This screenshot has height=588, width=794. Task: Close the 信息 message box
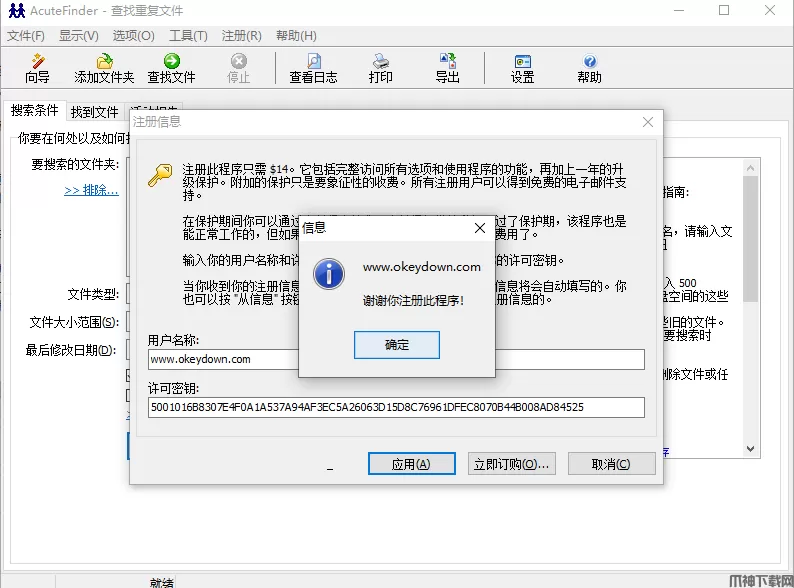coord(480,228)
